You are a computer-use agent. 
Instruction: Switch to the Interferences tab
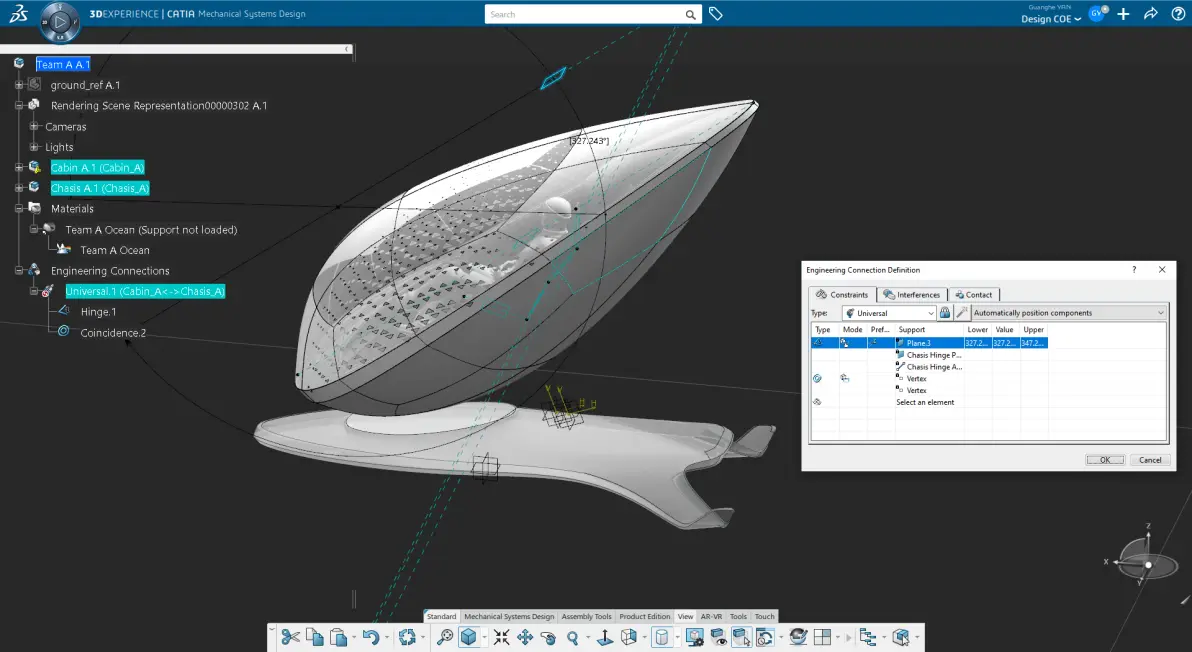click(911, 295)
